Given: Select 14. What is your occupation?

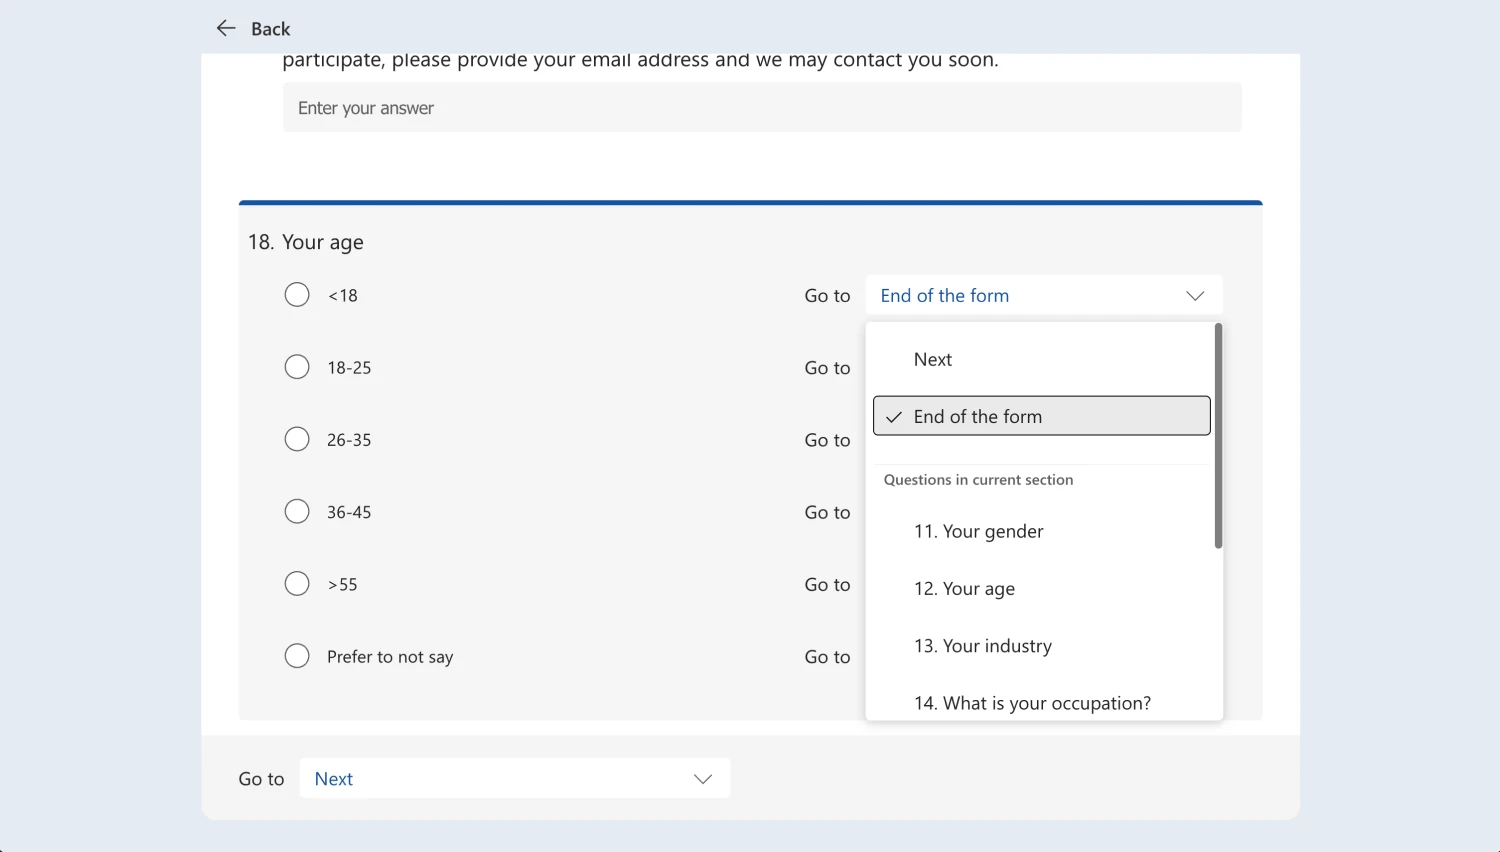Looking at the screenshot, I should pyautogui.click(x=1032, y=703).
